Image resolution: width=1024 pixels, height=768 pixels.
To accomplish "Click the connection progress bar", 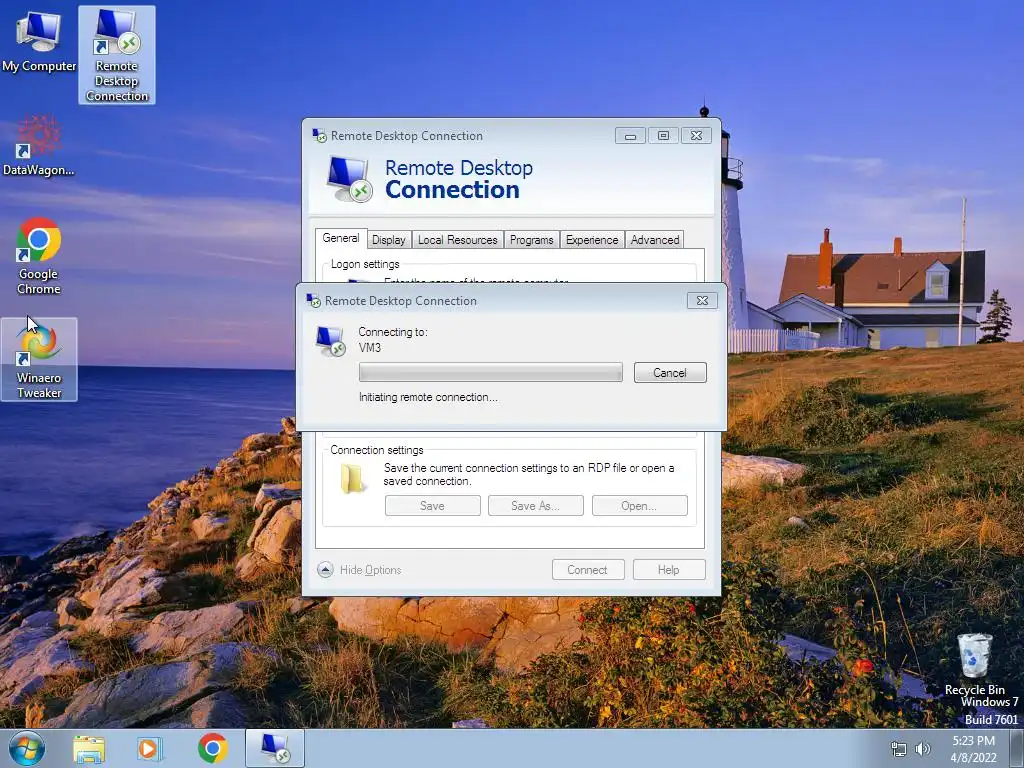I will [490, 372].
